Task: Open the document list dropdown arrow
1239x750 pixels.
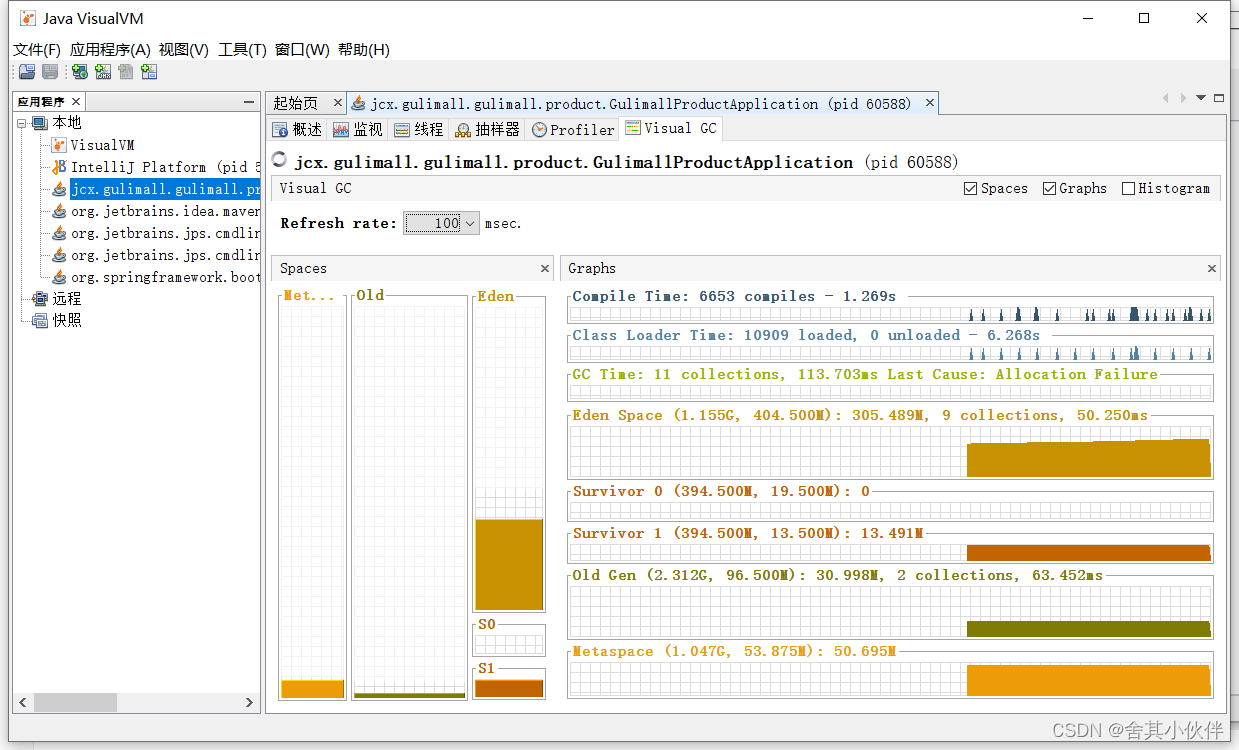Action: point(1201,98)
